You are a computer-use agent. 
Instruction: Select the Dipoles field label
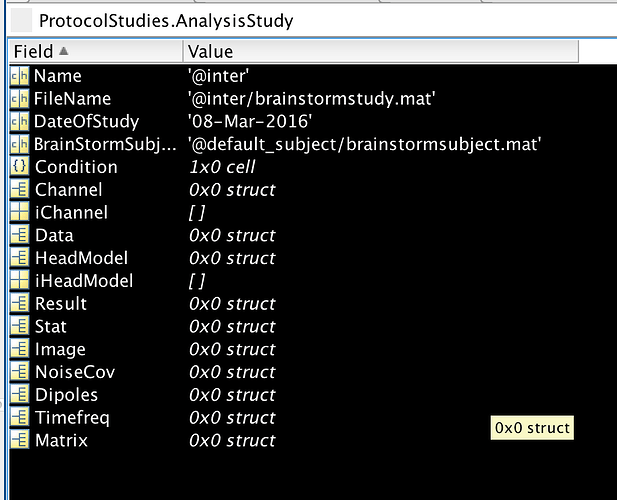click(x=67, y=395)
